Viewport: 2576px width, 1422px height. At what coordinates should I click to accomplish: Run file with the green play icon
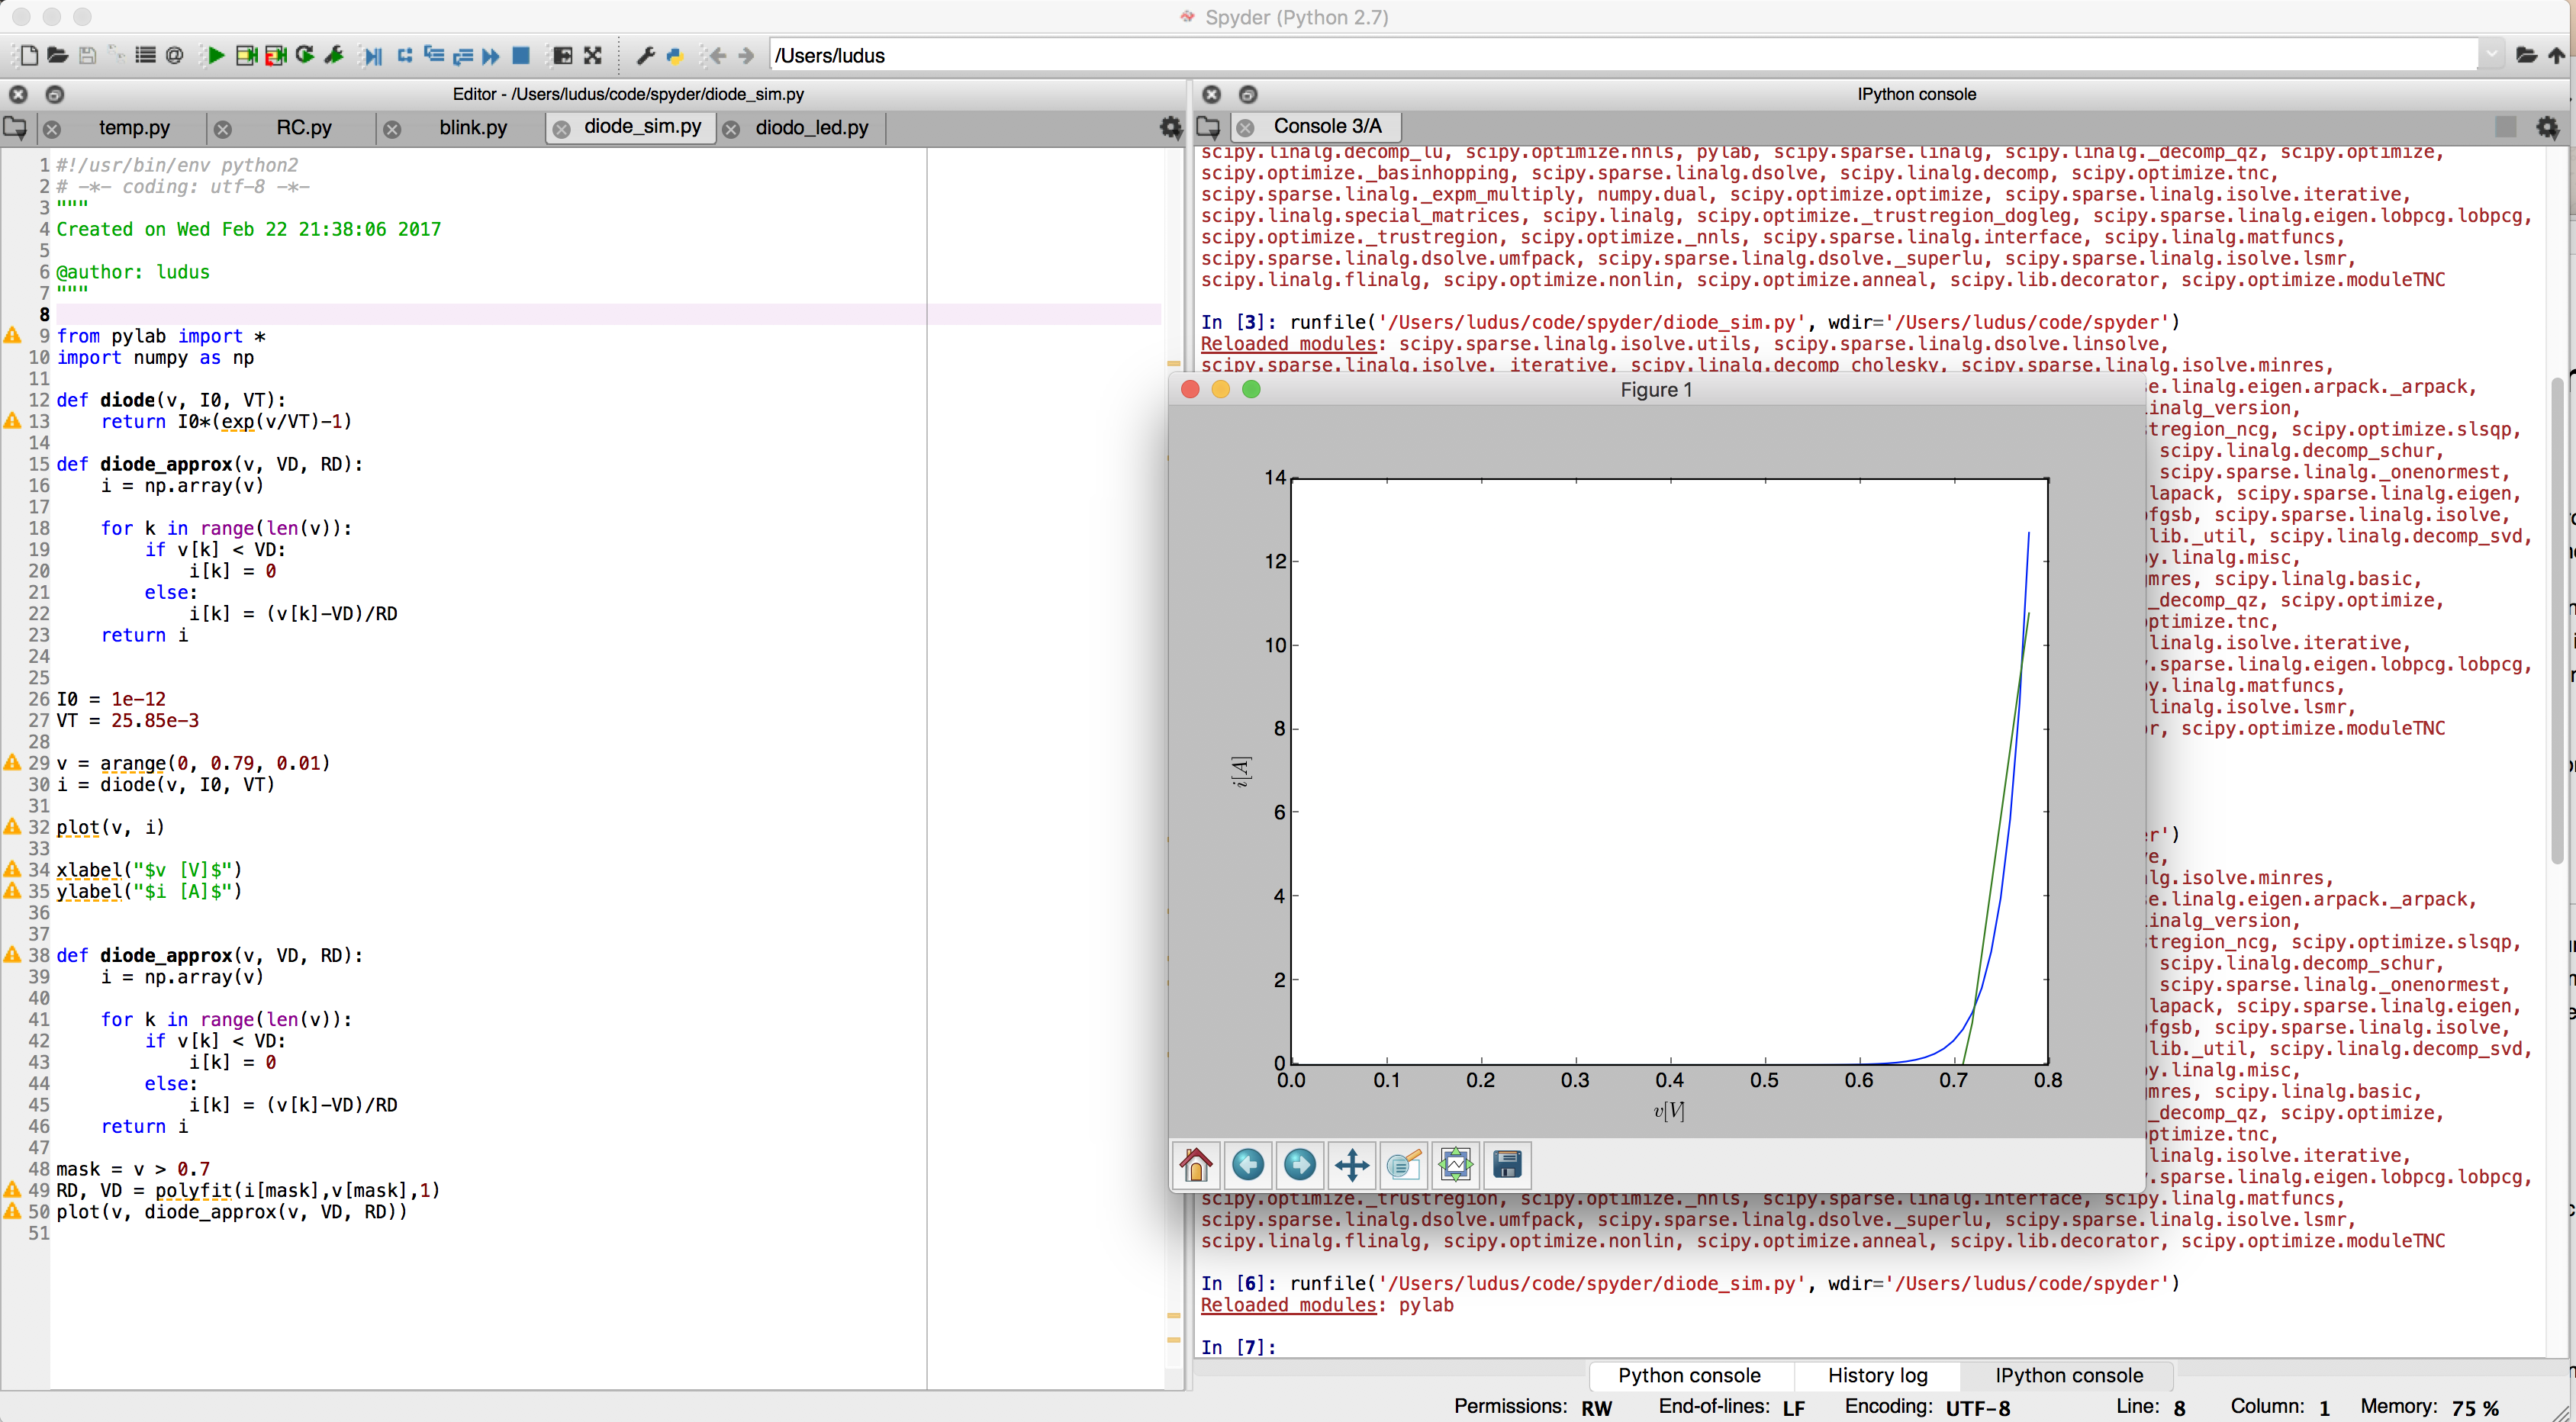[214, 56]
